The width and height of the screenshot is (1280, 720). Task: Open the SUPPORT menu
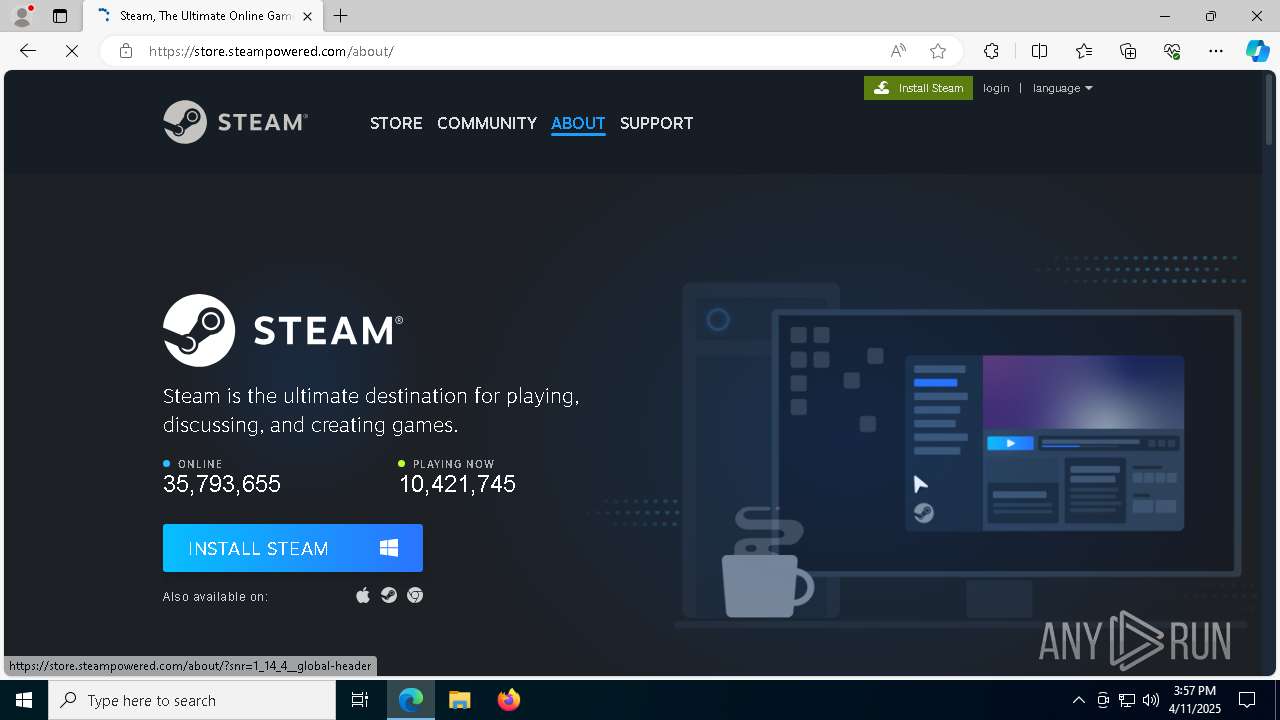656,123
